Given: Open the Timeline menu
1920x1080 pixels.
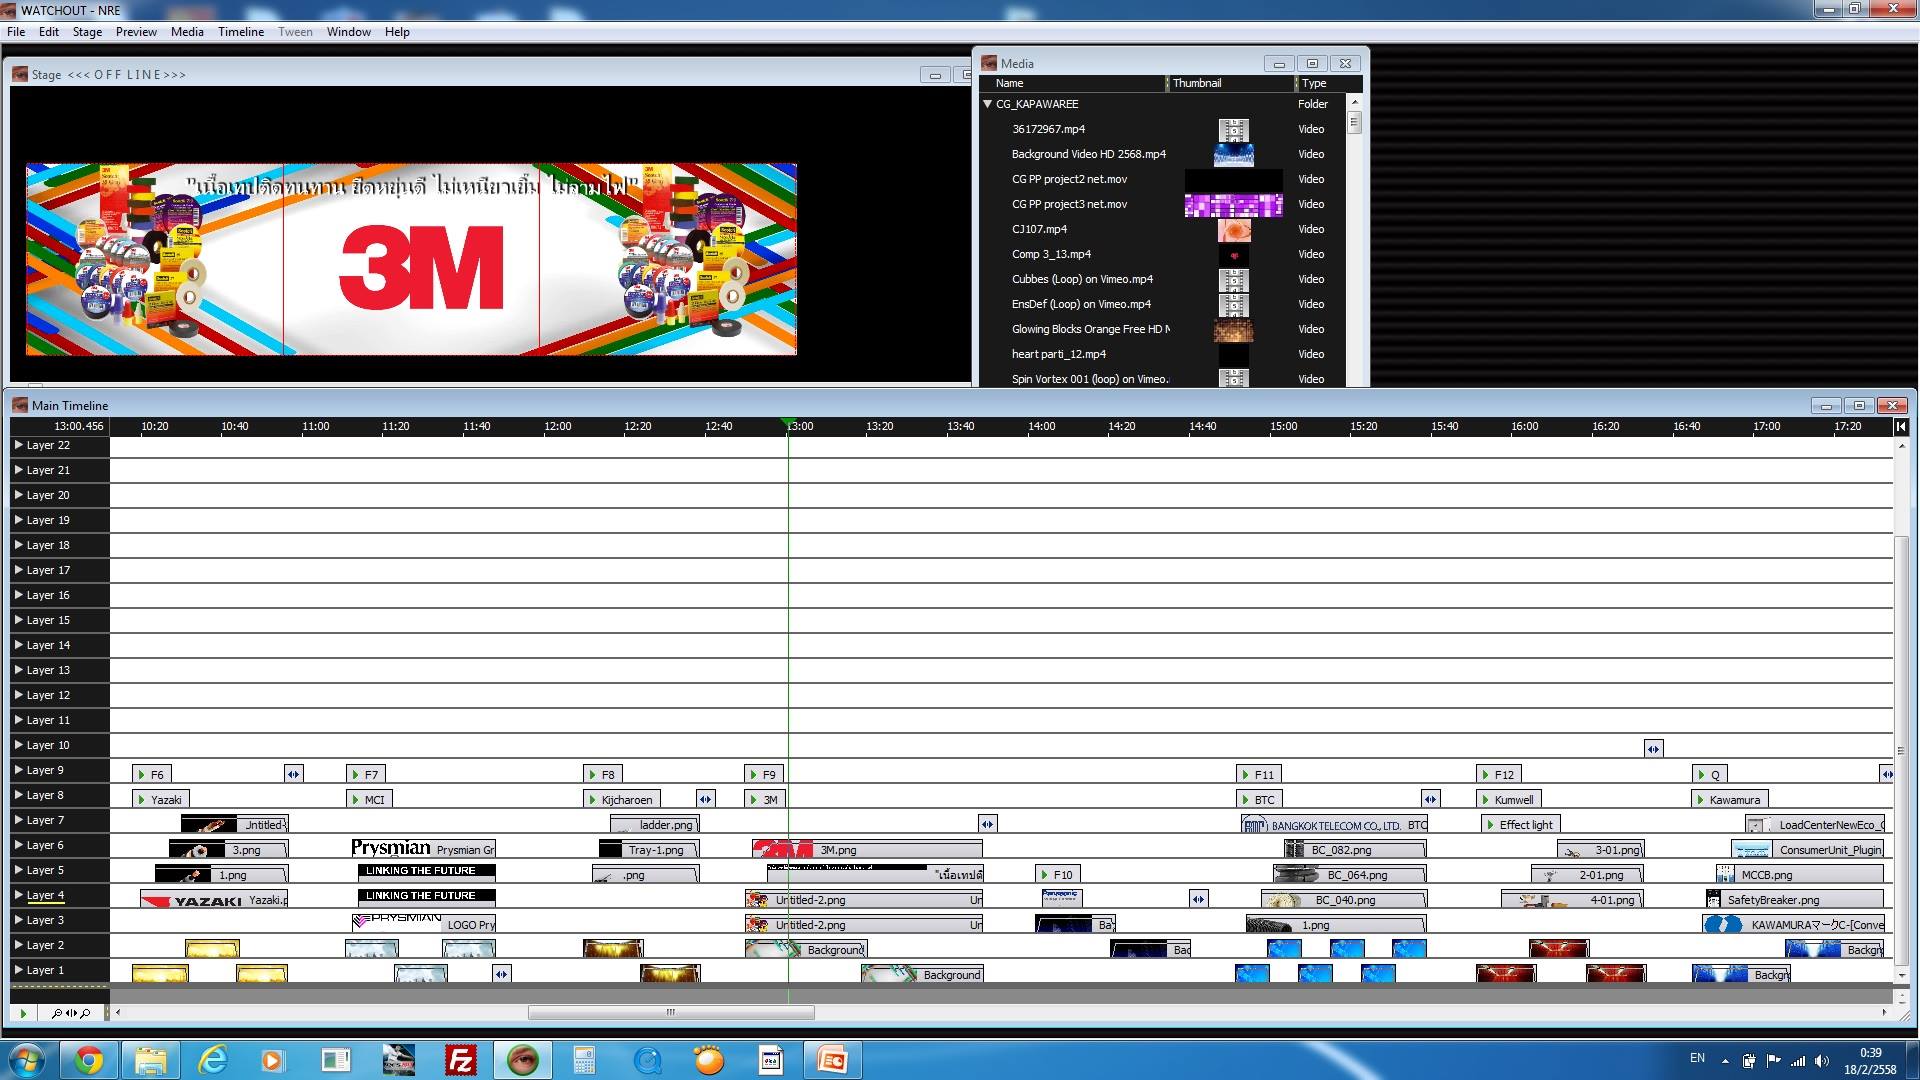Looking at the screenshot, I should [241, 32].
